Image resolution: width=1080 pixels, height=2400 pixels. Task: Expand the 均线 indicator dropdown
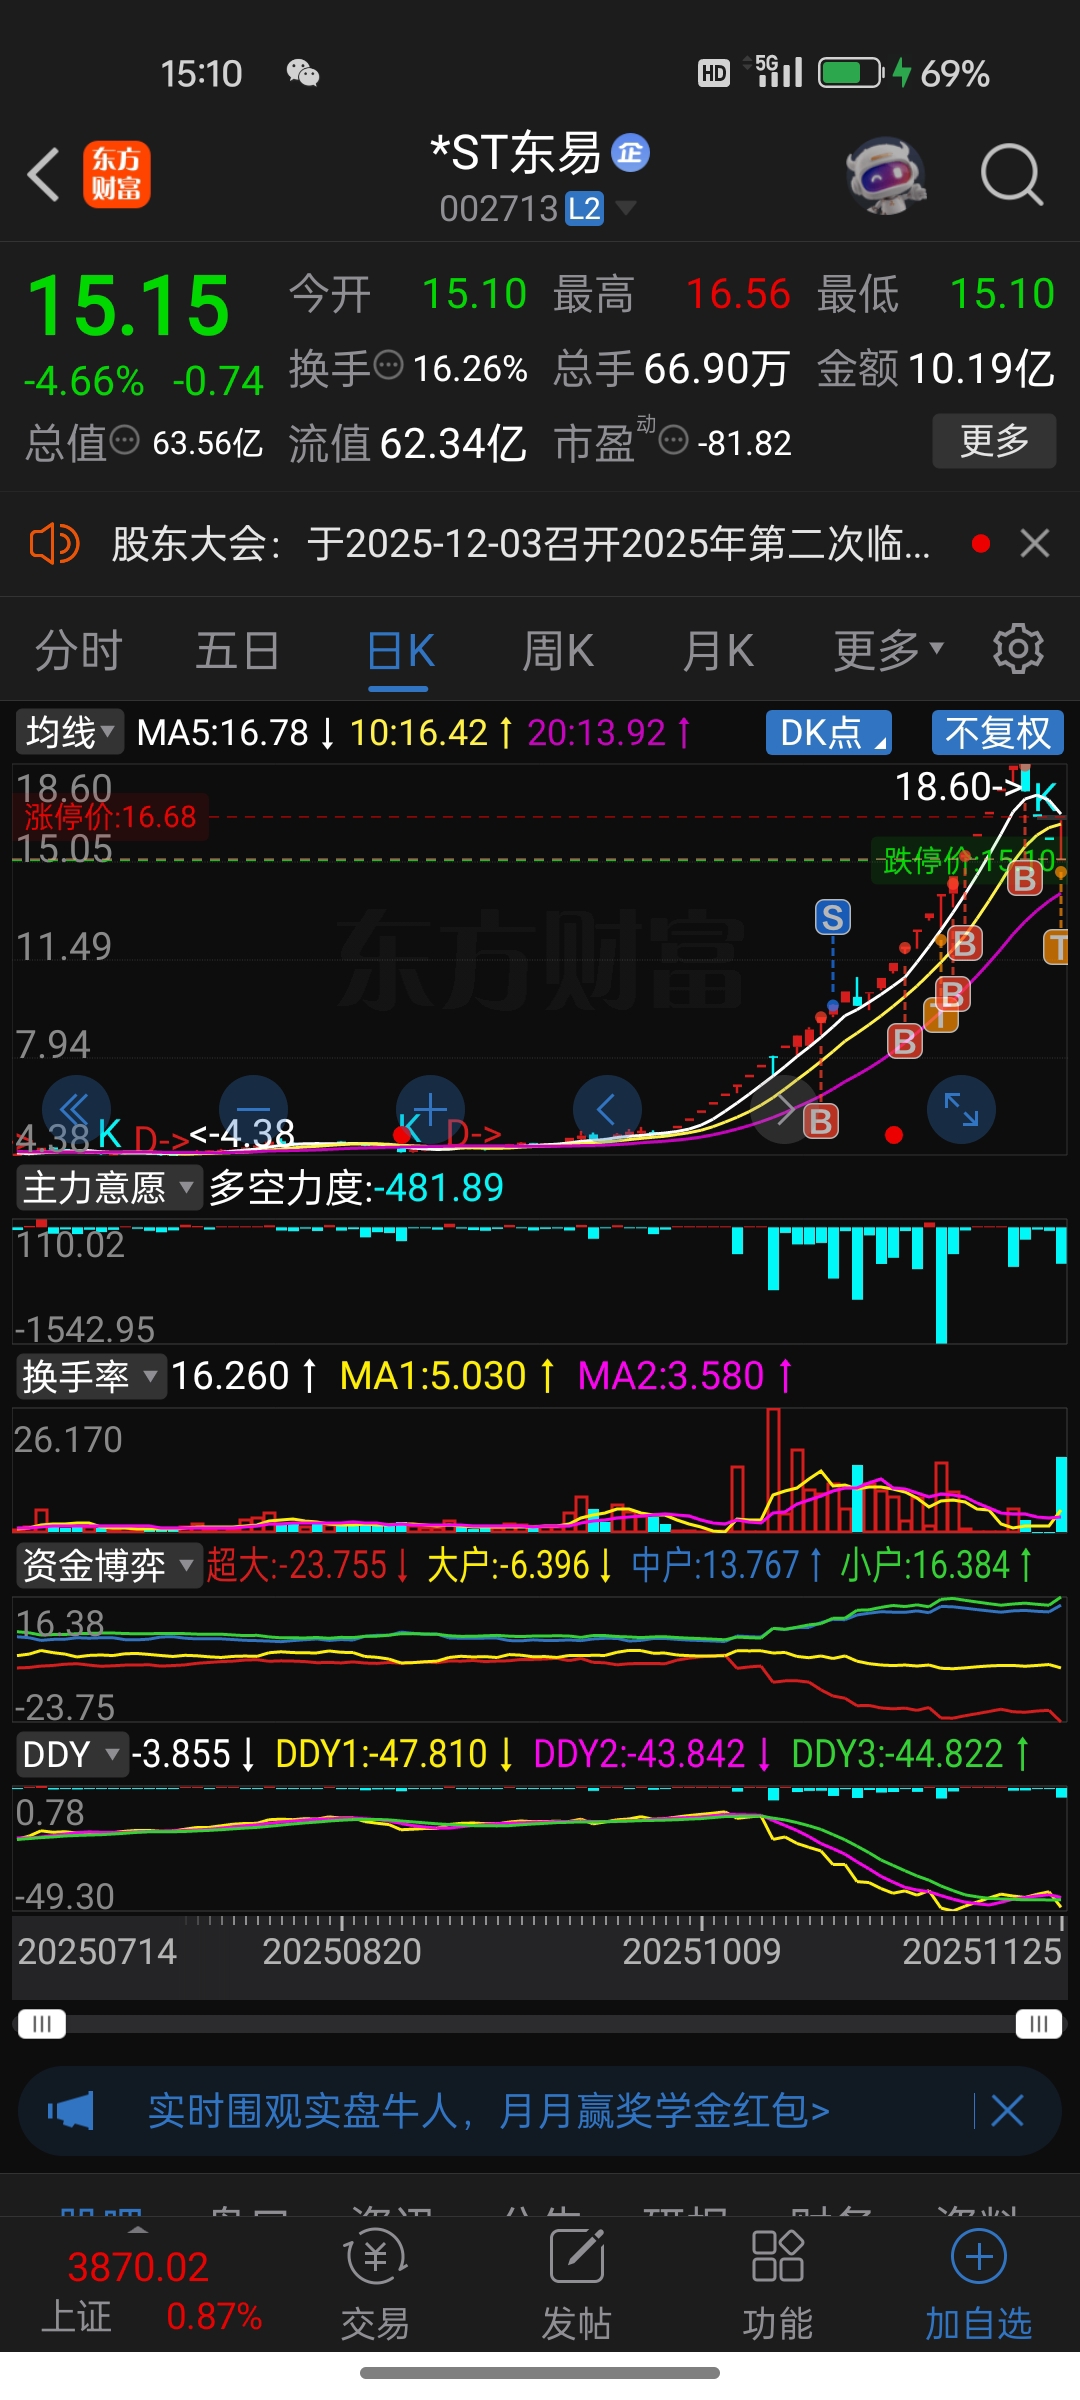(x=69, y=732)
